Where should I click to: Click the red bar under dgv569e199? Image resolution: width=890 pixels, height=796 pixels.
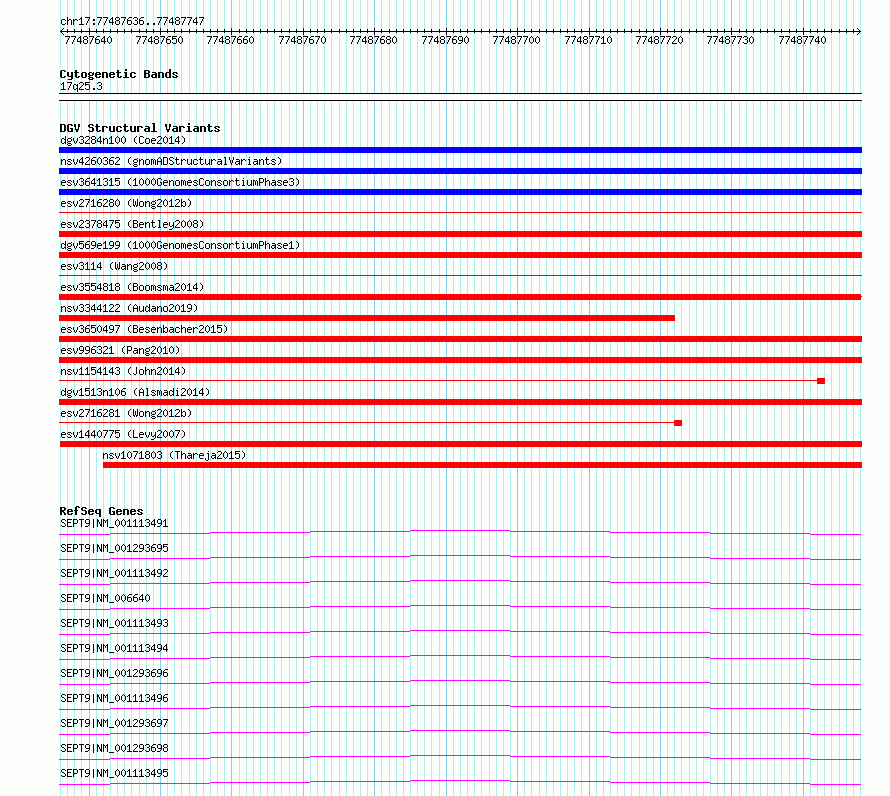point(460,255)
